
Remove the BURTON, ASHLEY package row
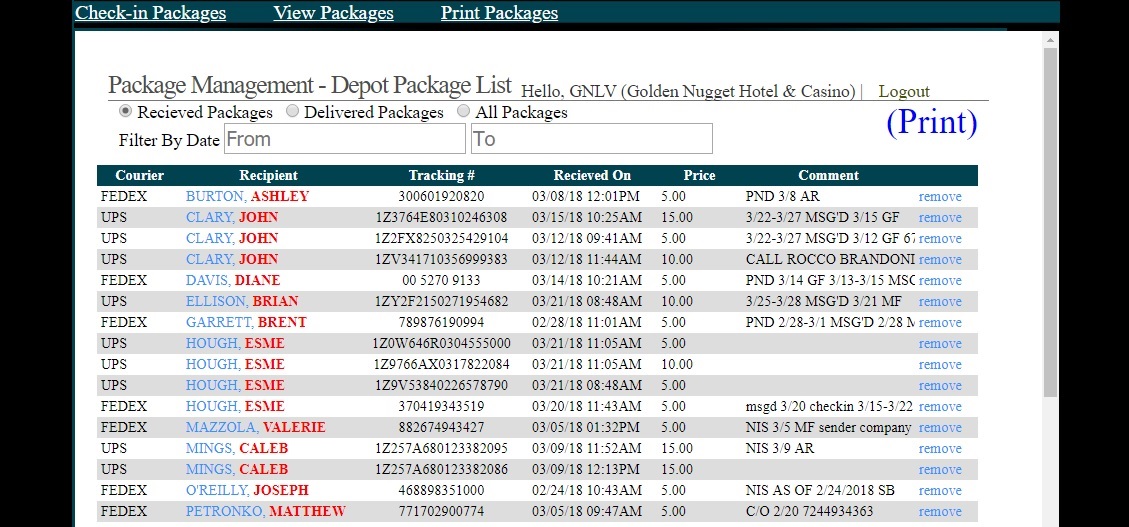coord(940,197)
